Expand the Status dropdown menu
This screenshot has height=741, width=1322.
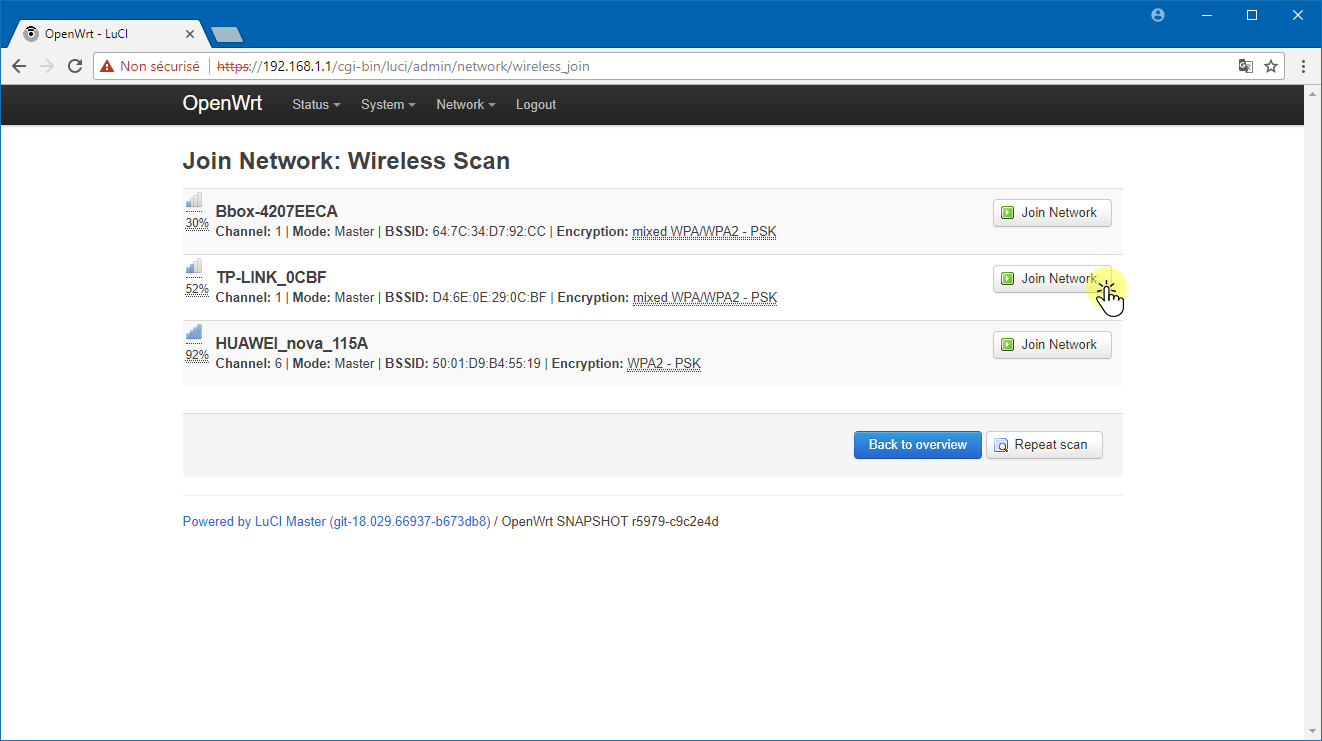point(316,105)
